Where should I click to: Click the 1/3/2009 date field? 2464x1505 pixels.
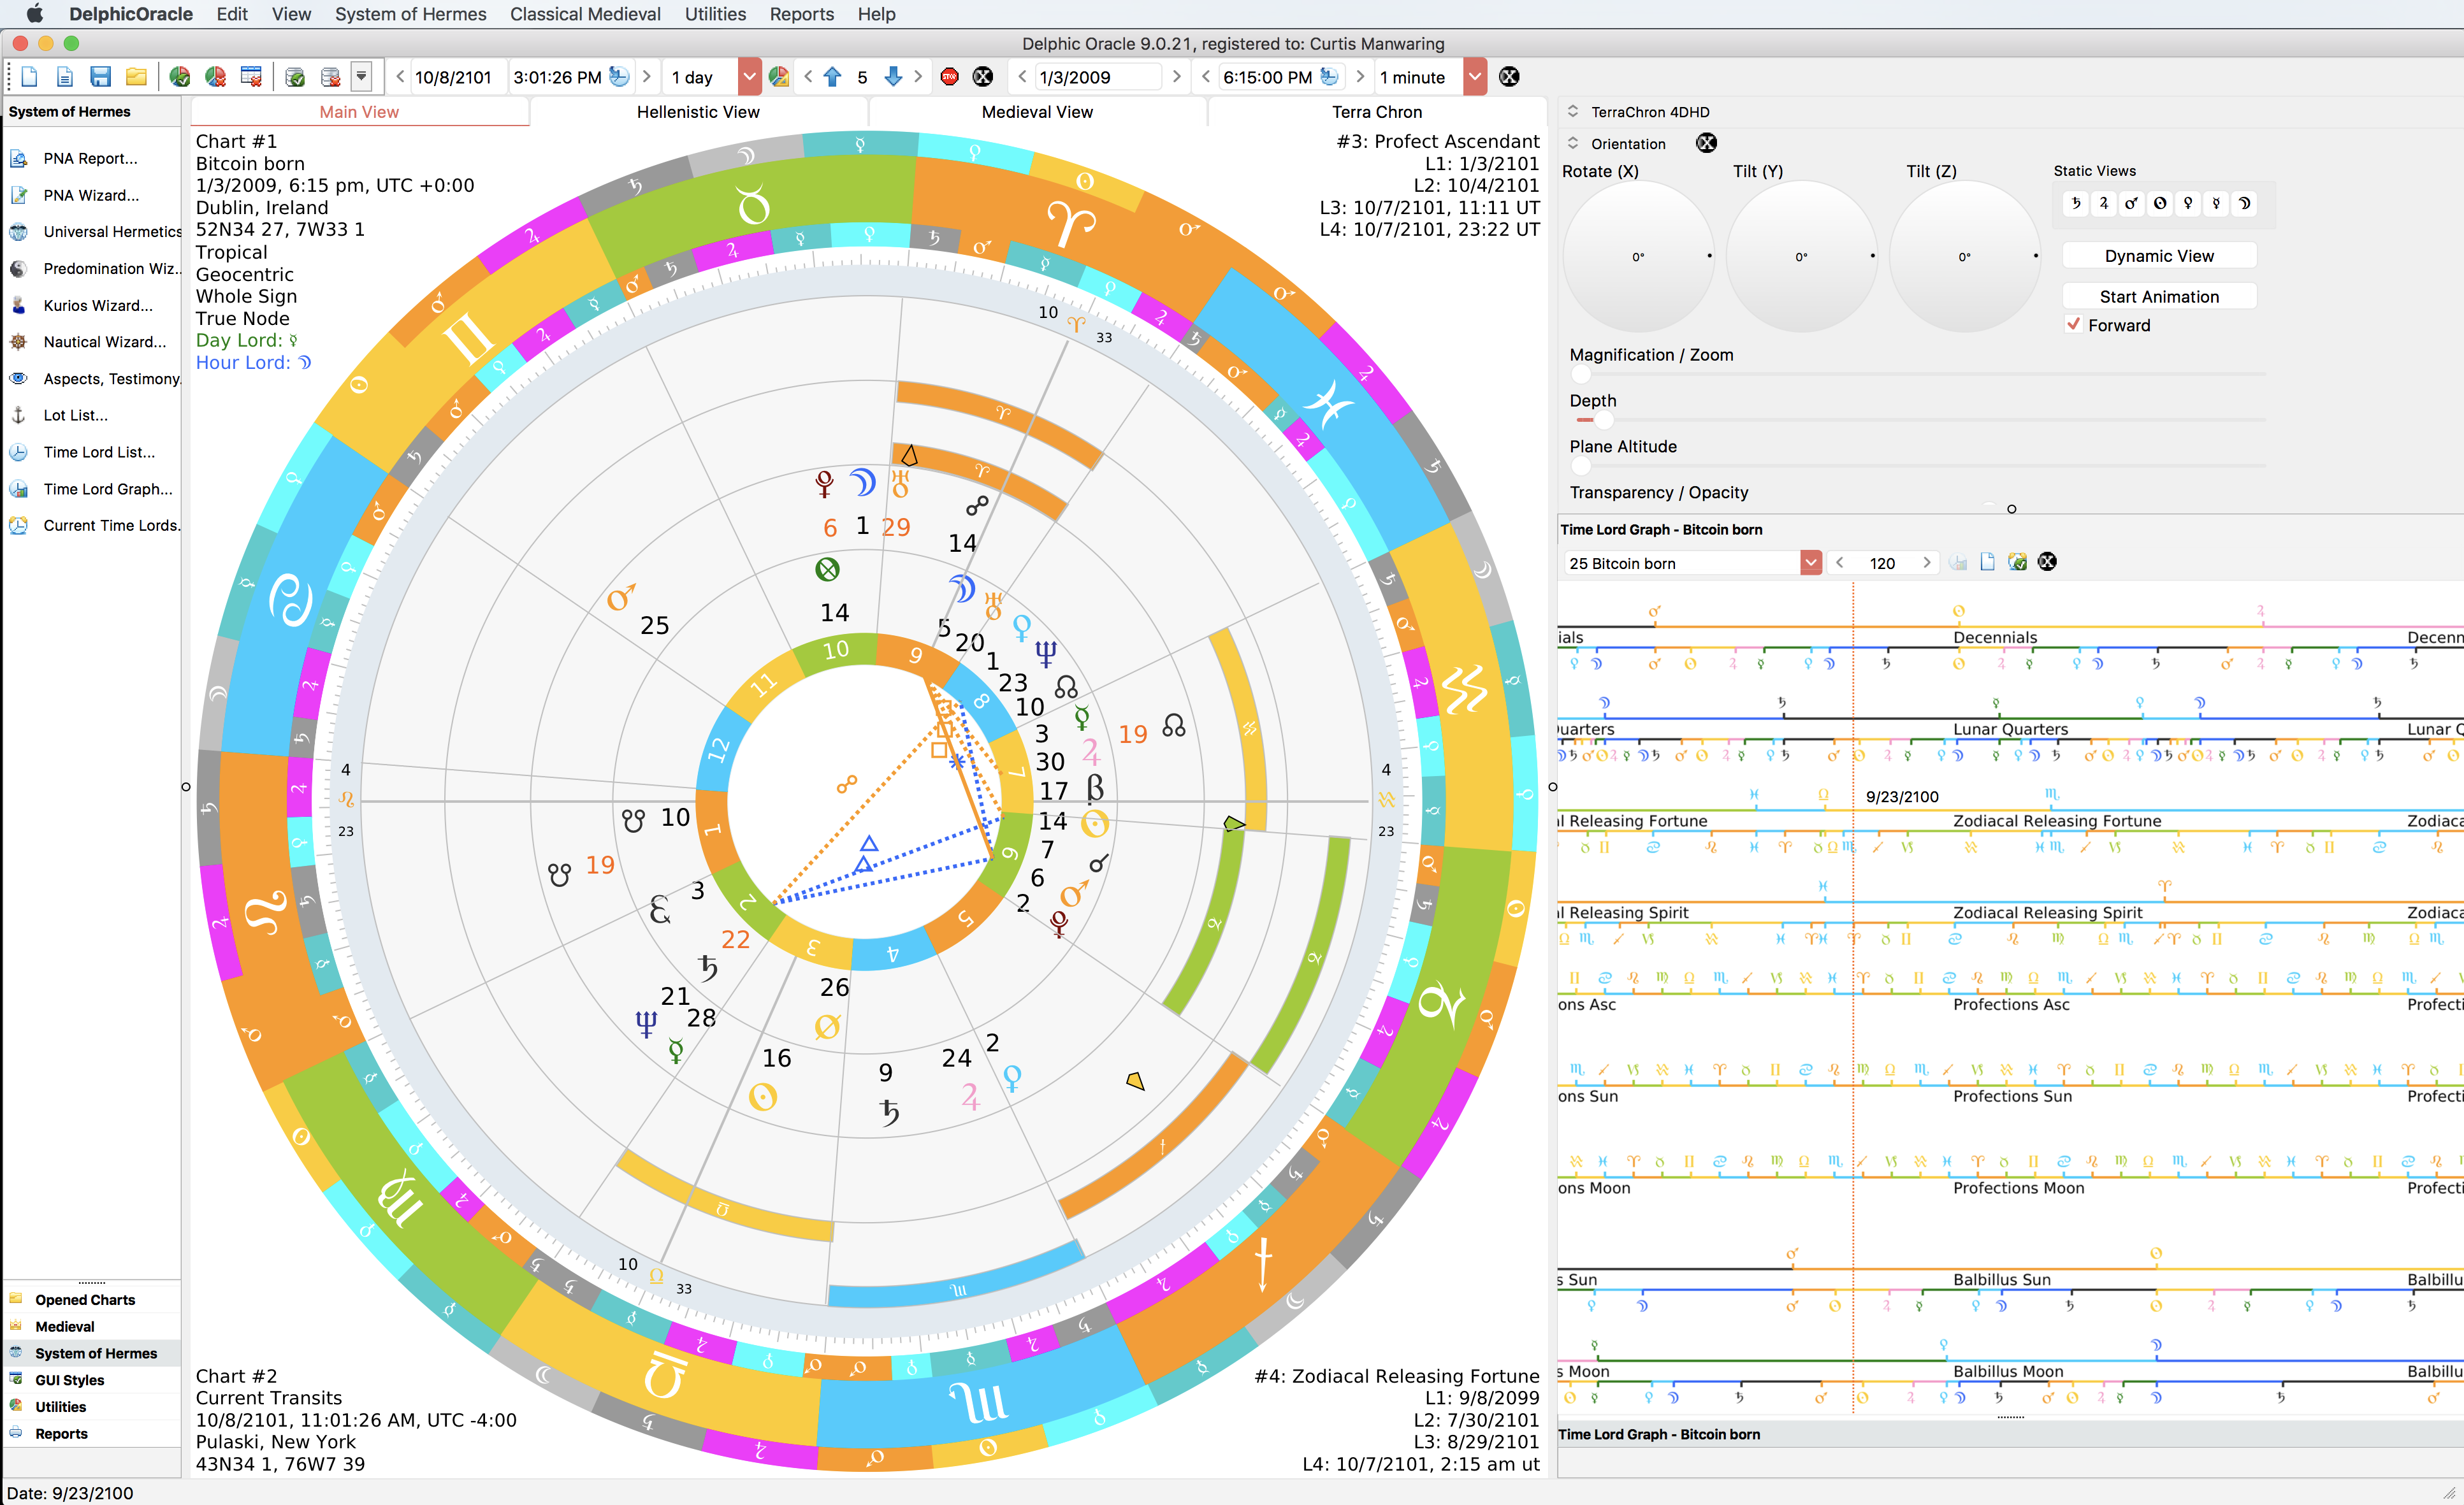(x=1098, y=77)
